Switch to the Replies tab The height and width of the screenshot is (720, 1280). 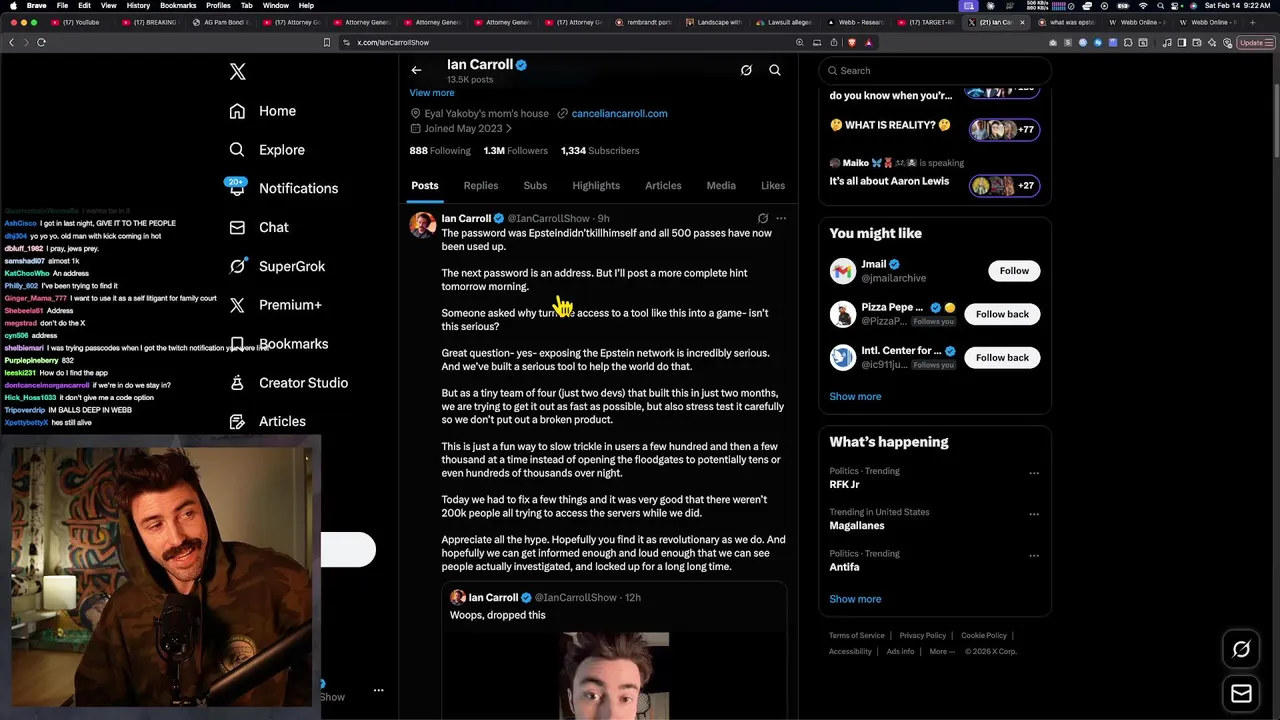coord(481,186)
